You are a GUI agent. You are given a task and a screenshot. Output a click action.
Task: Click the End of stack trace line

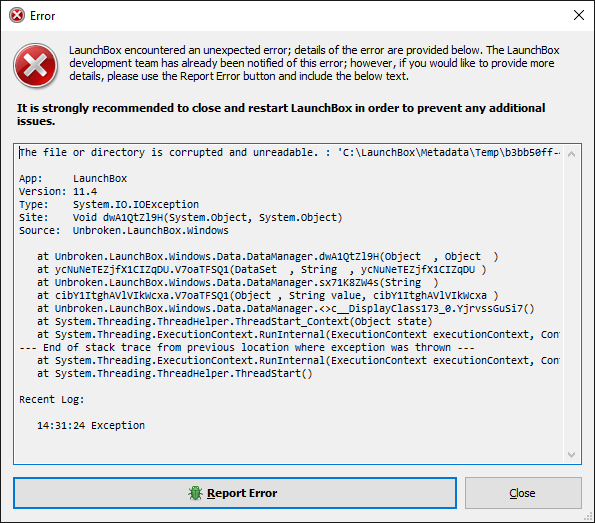click(247, 347)
